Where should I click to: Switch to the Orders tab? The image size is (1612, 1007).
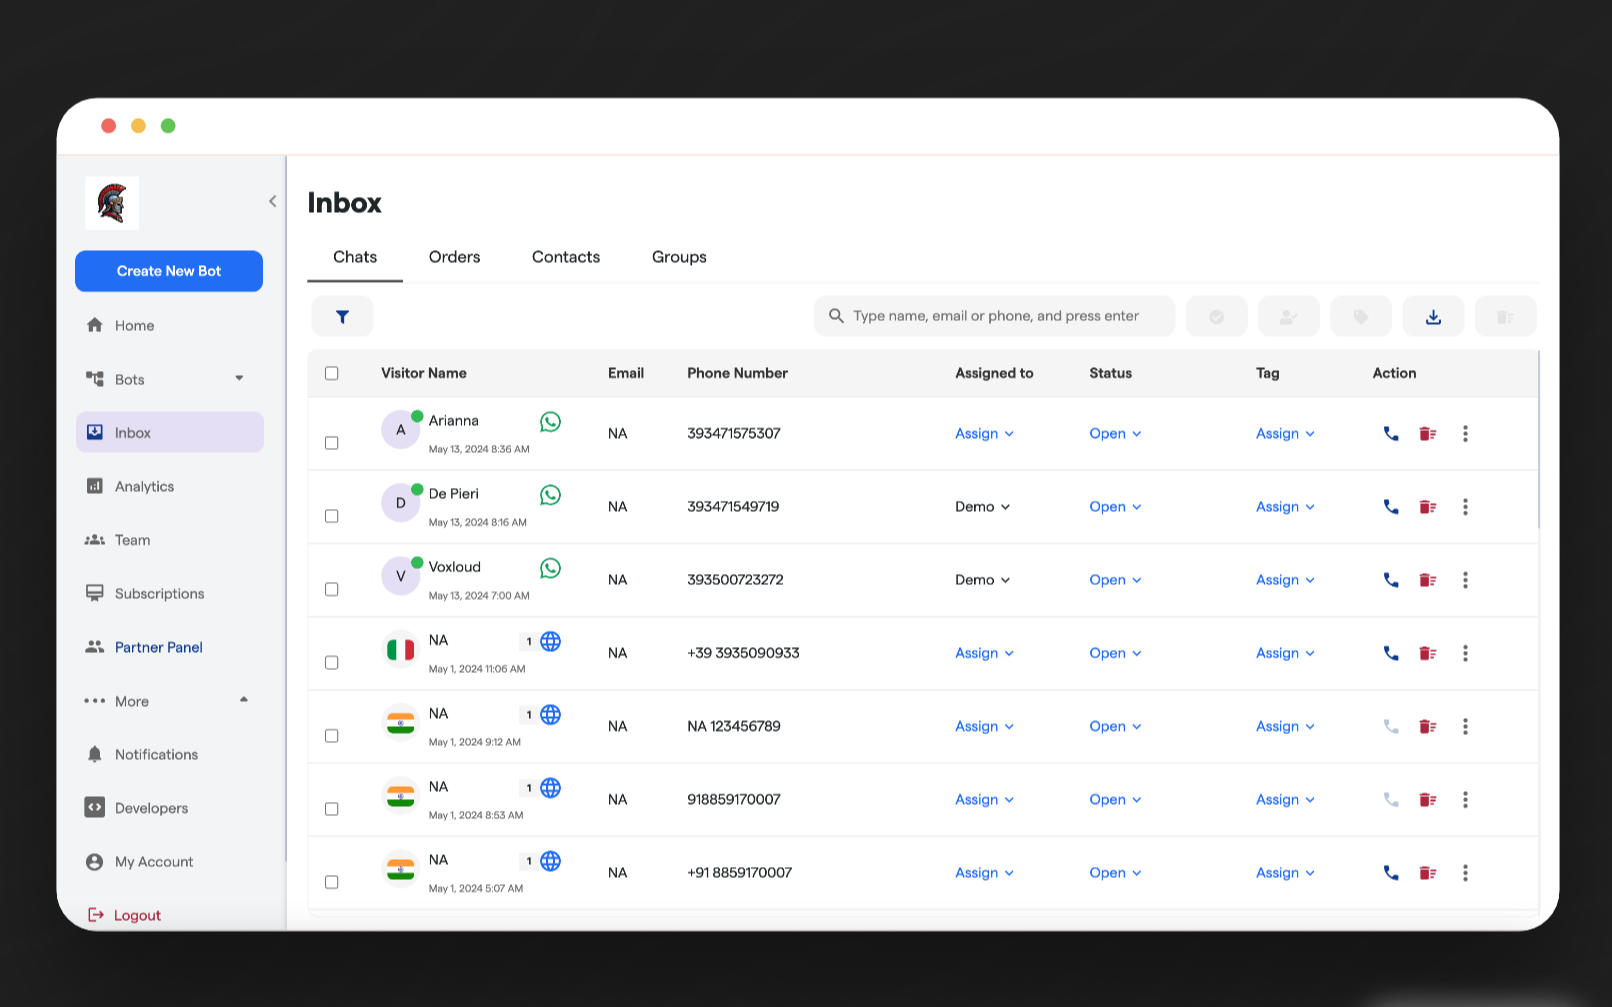click(454, 257)
